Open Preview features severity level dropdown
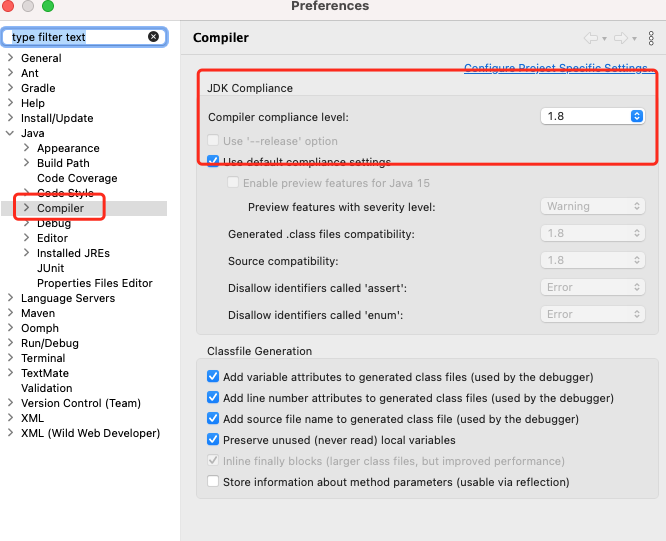 [593, 206]
